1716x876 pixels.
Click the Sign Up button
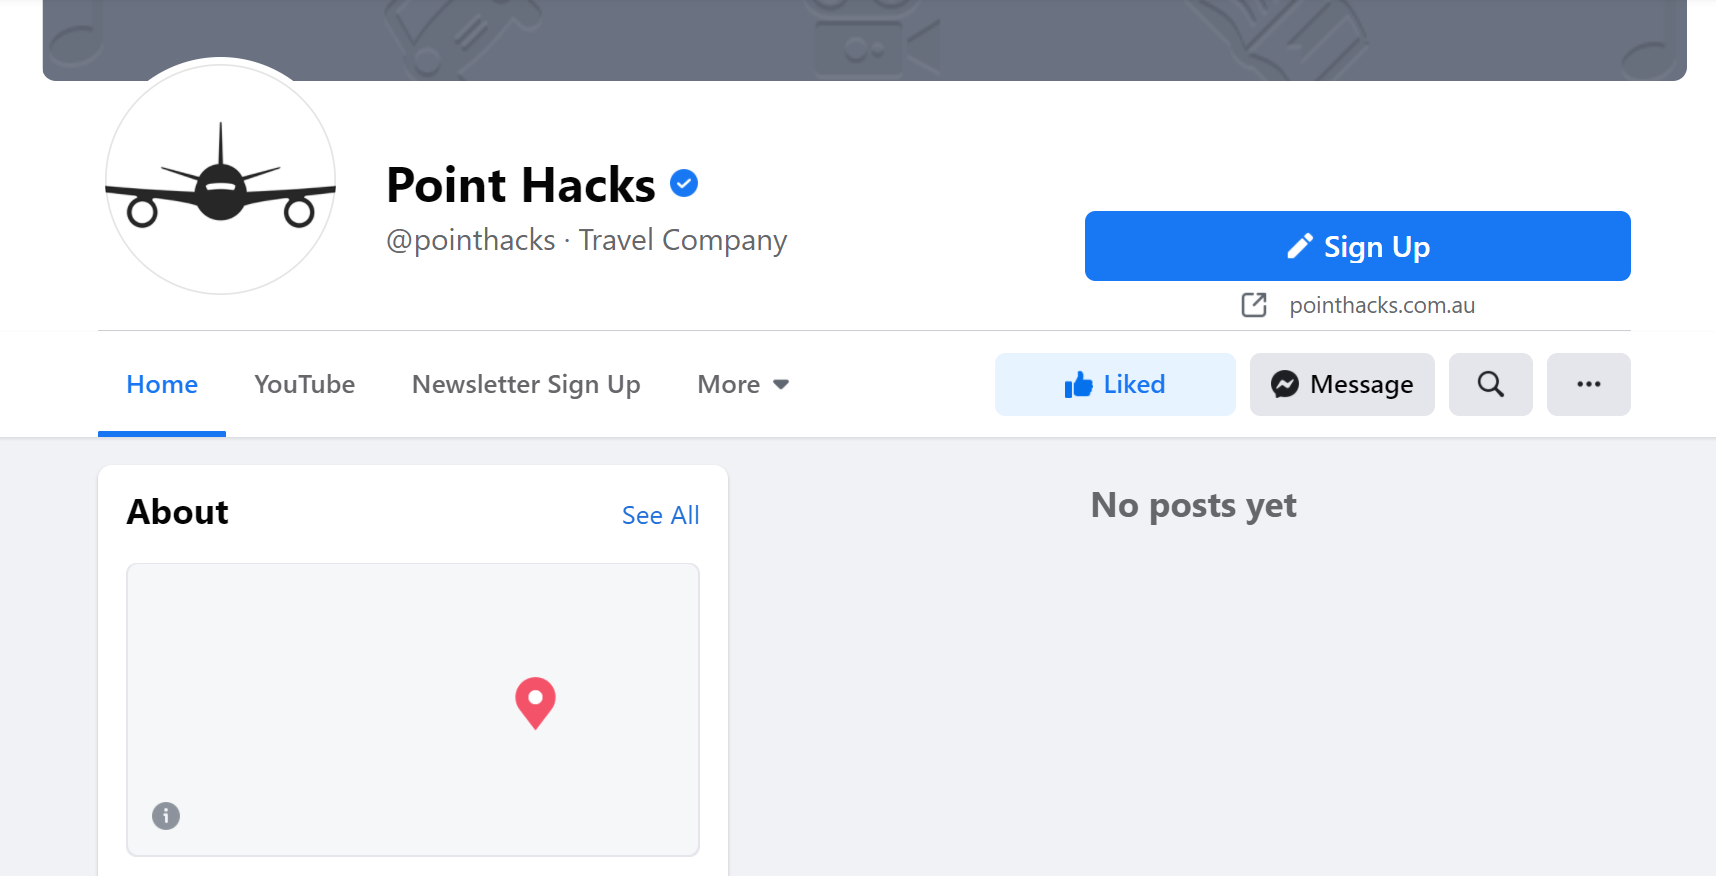1357,246
